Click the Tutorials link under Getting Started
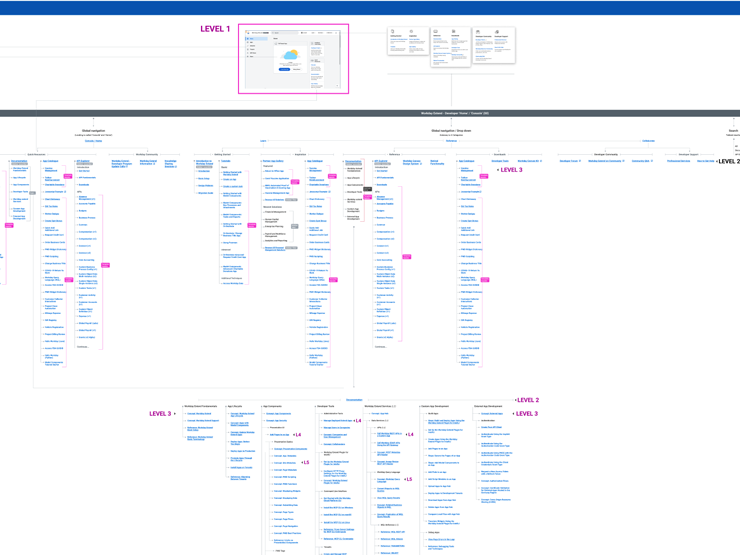 coord(226,161)
